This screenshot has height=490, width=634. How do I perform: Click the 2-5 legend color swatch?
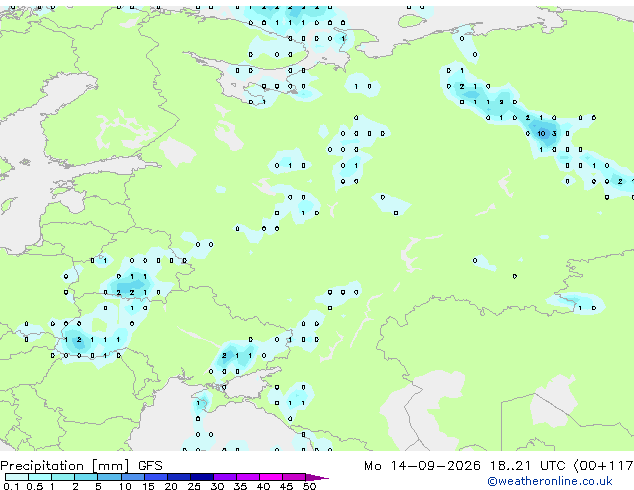(87, 477)
